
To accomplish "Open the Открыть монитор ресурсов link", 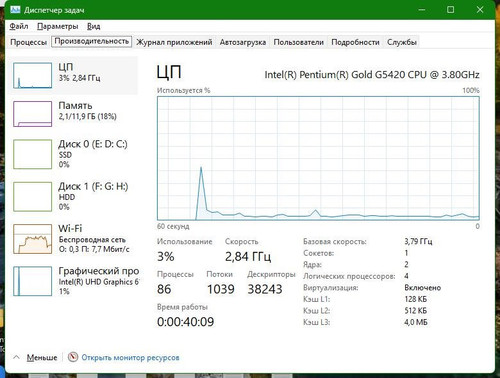I will pyautogui.click(x=130, y=358).
